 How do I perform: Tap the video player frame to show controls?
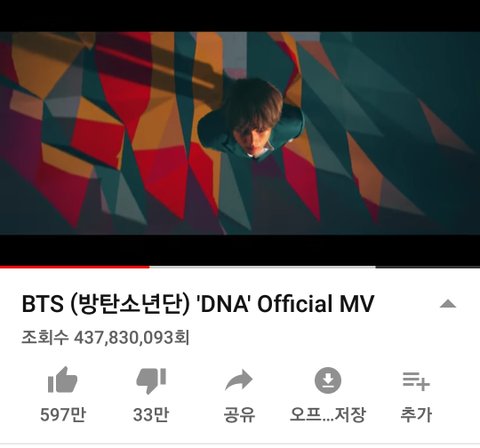click(240, 133)
